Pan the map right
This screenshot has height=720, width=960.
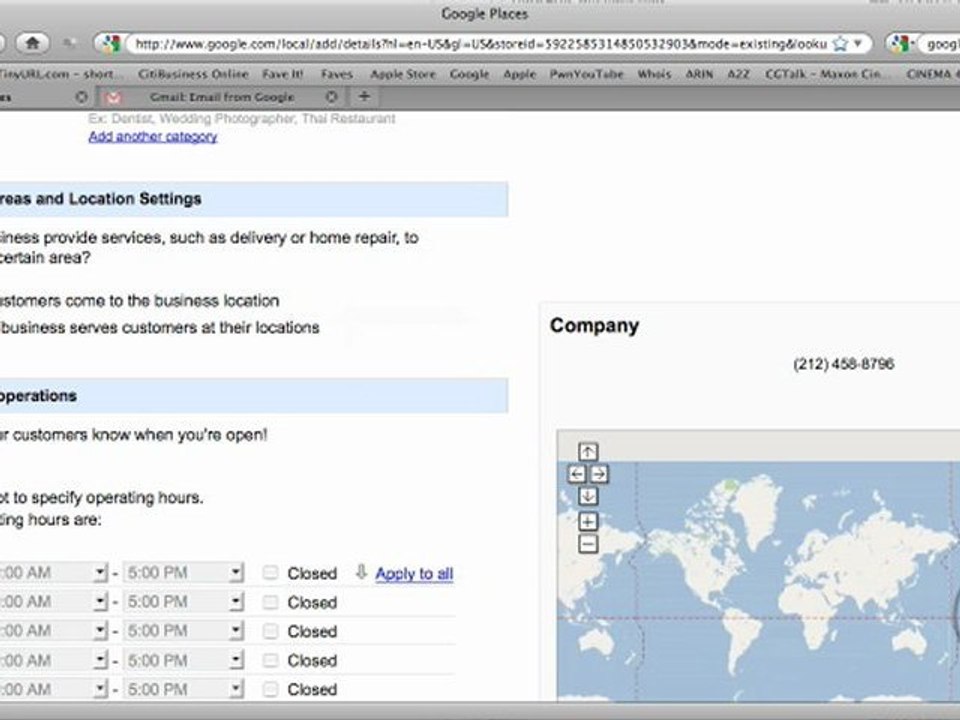coord(599,474)
